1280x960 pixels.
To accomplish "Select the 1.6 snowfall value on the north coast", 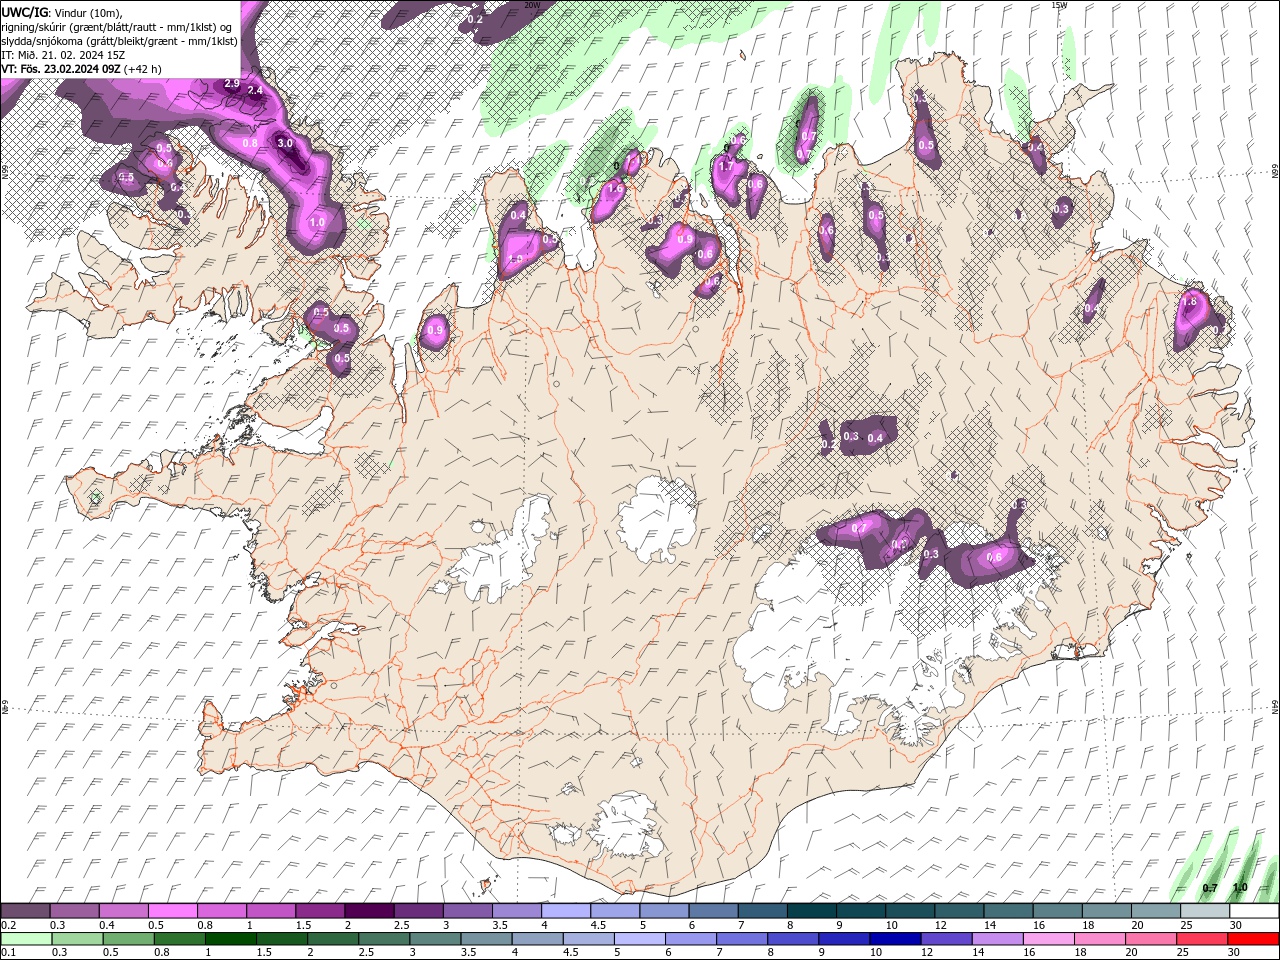I will (x=616, y=188).
